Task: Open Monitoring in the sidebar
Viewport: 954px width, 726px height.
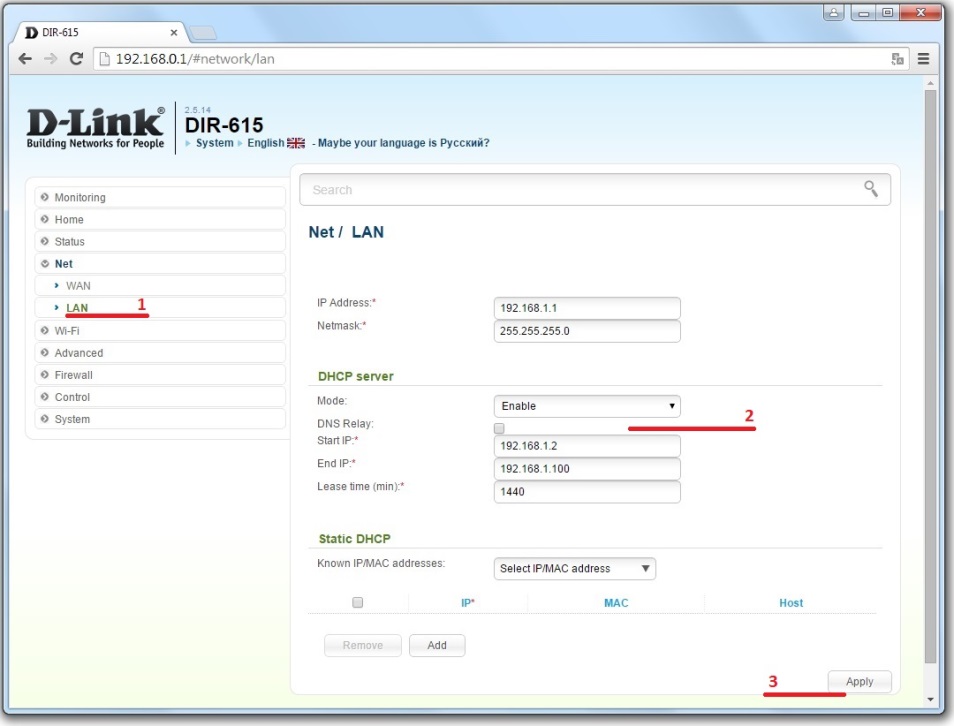Action: click(160, 197)
